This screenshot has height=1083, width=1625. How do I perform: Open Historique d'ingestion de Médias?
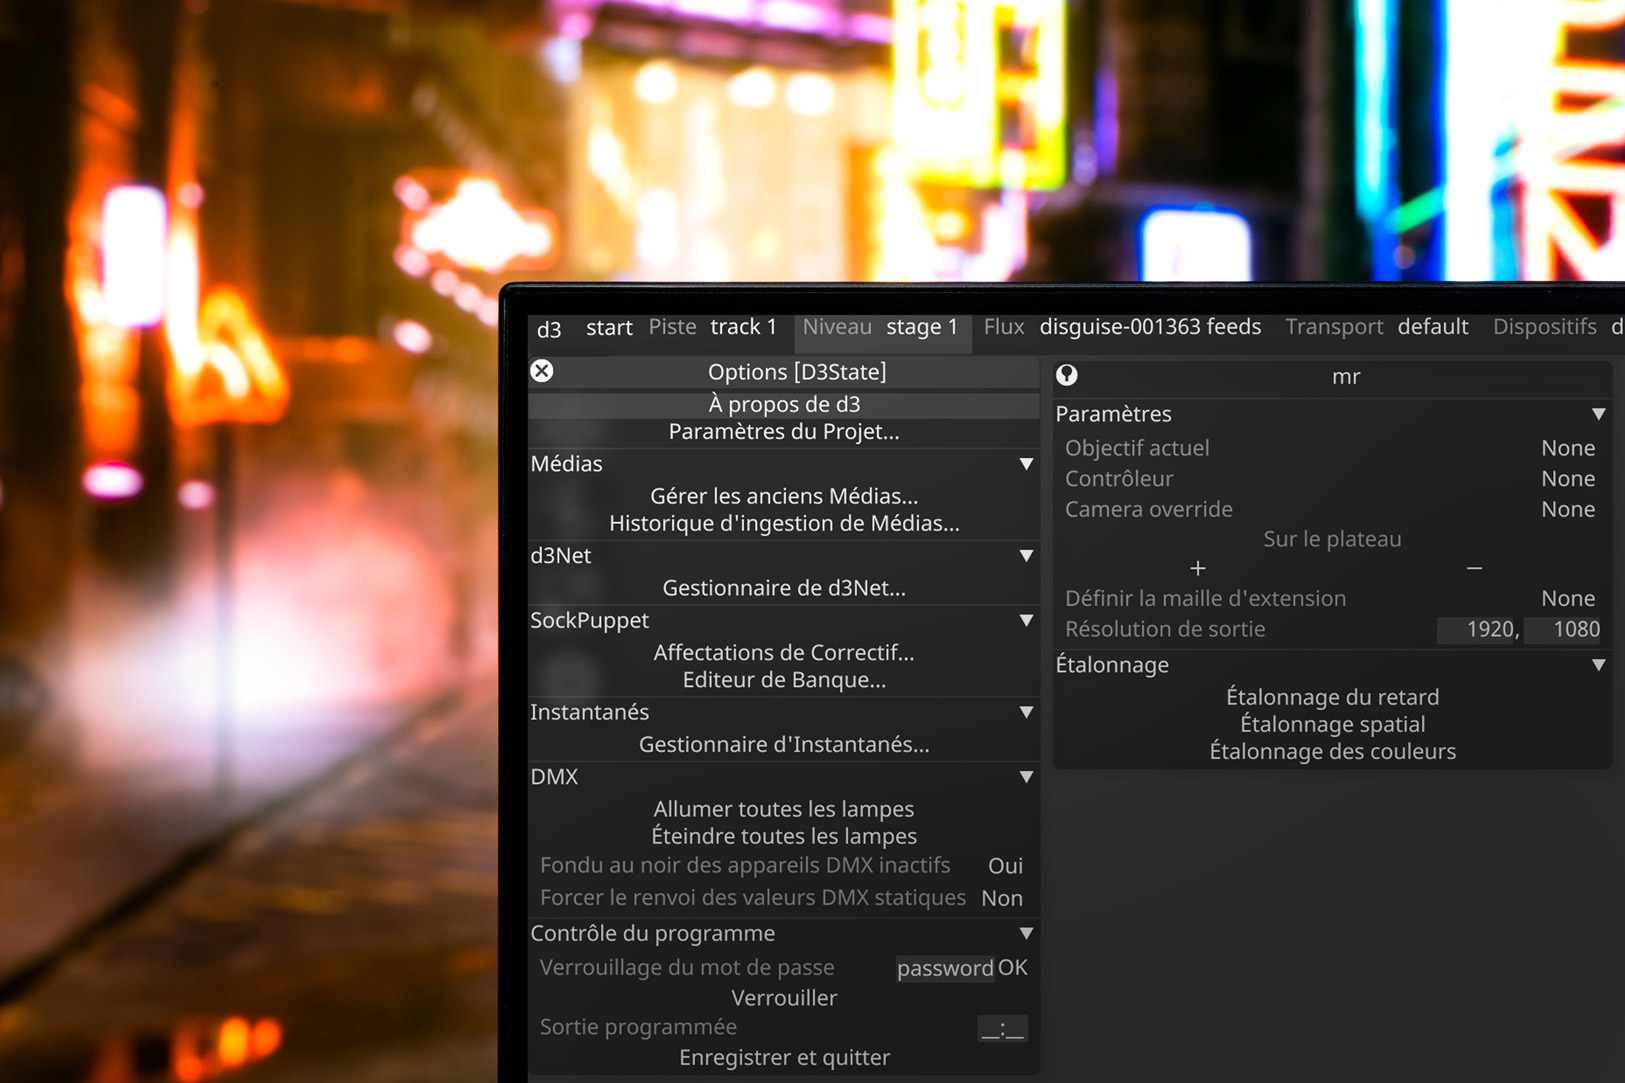coord(784,523)
